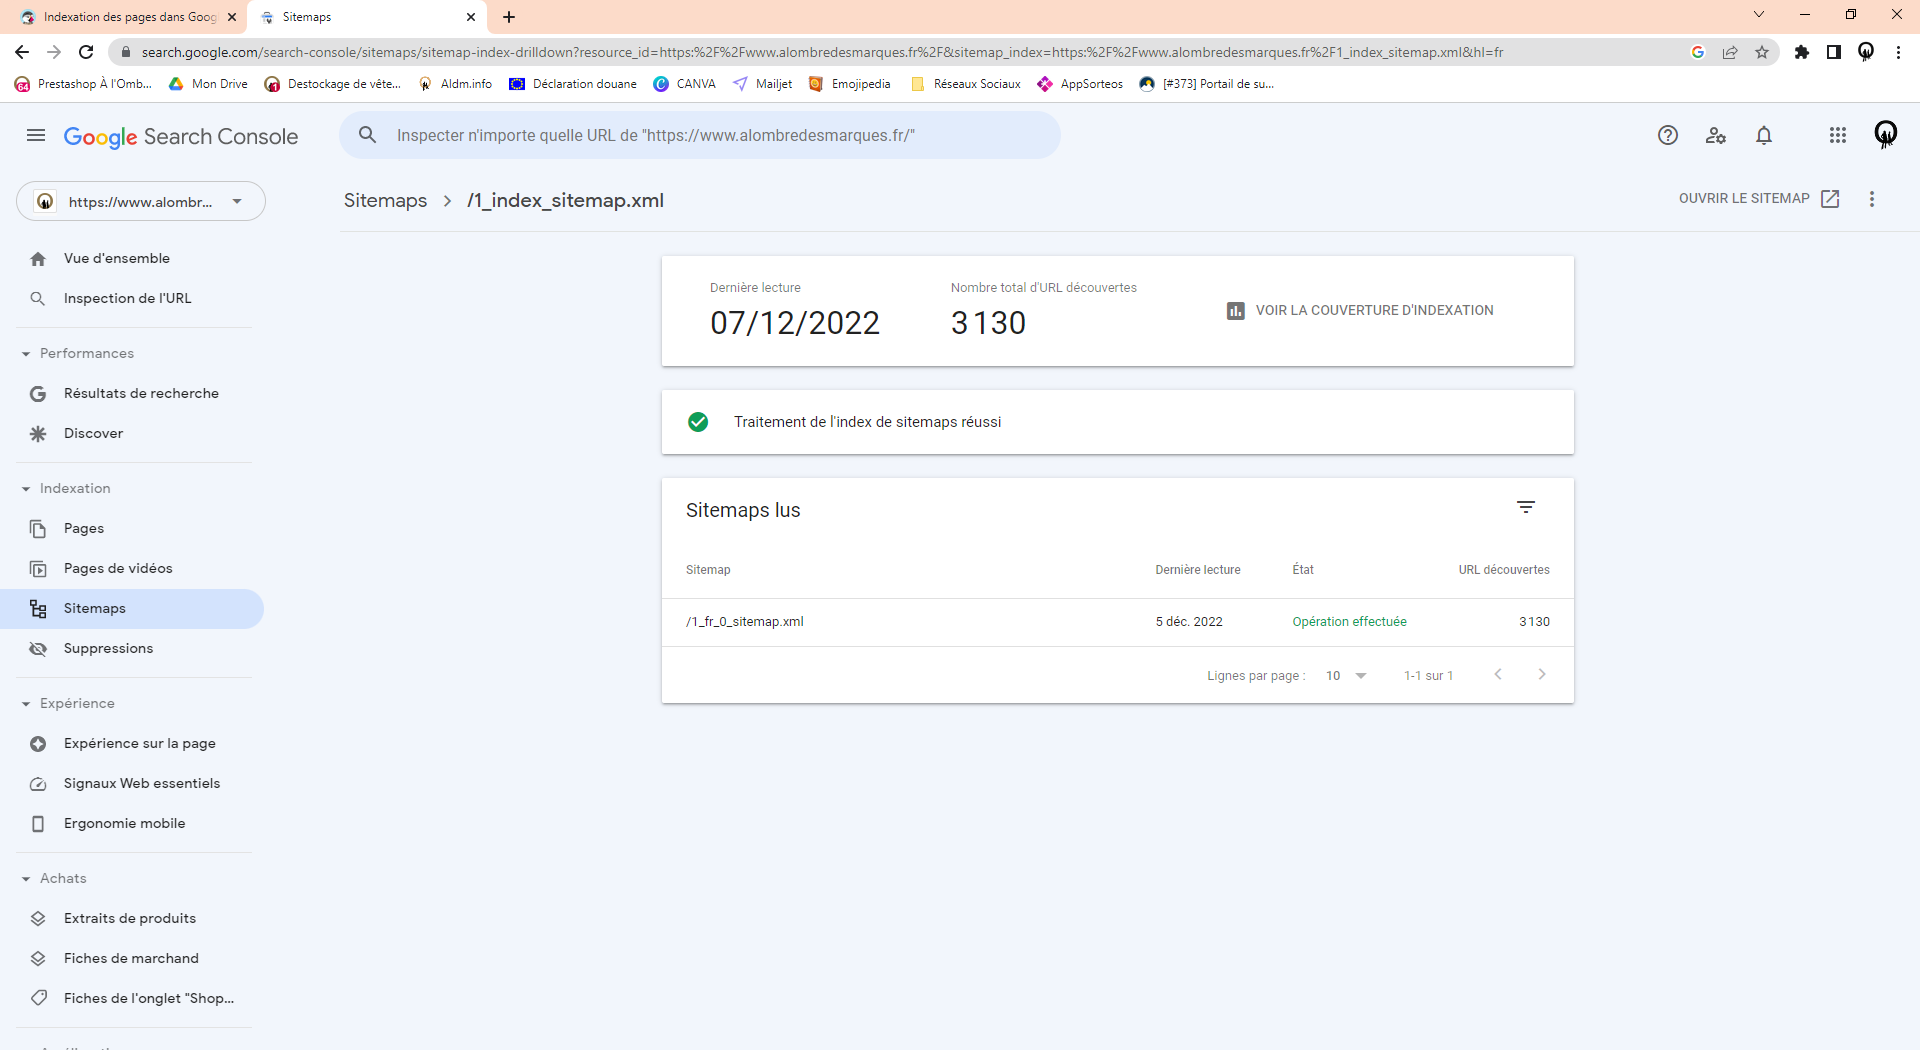Click Ouvrir le sitemap button
The width and height of the screenshot is (1920, 1050).
pyautogui.click(x=1758, y=199)
